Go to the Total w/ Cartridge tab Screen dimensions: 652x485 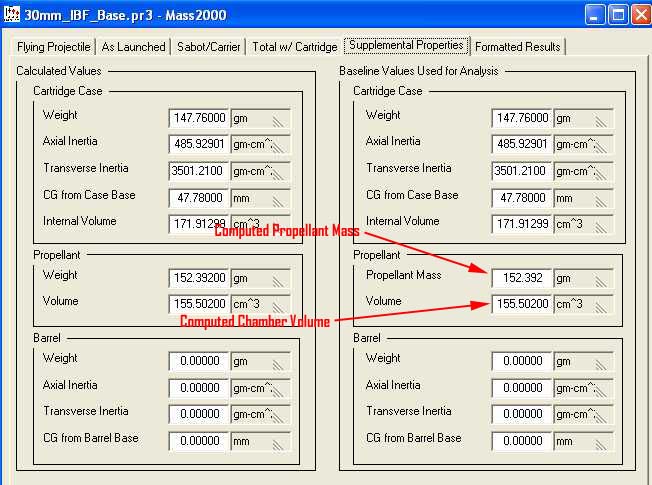[x=293, y=47]
